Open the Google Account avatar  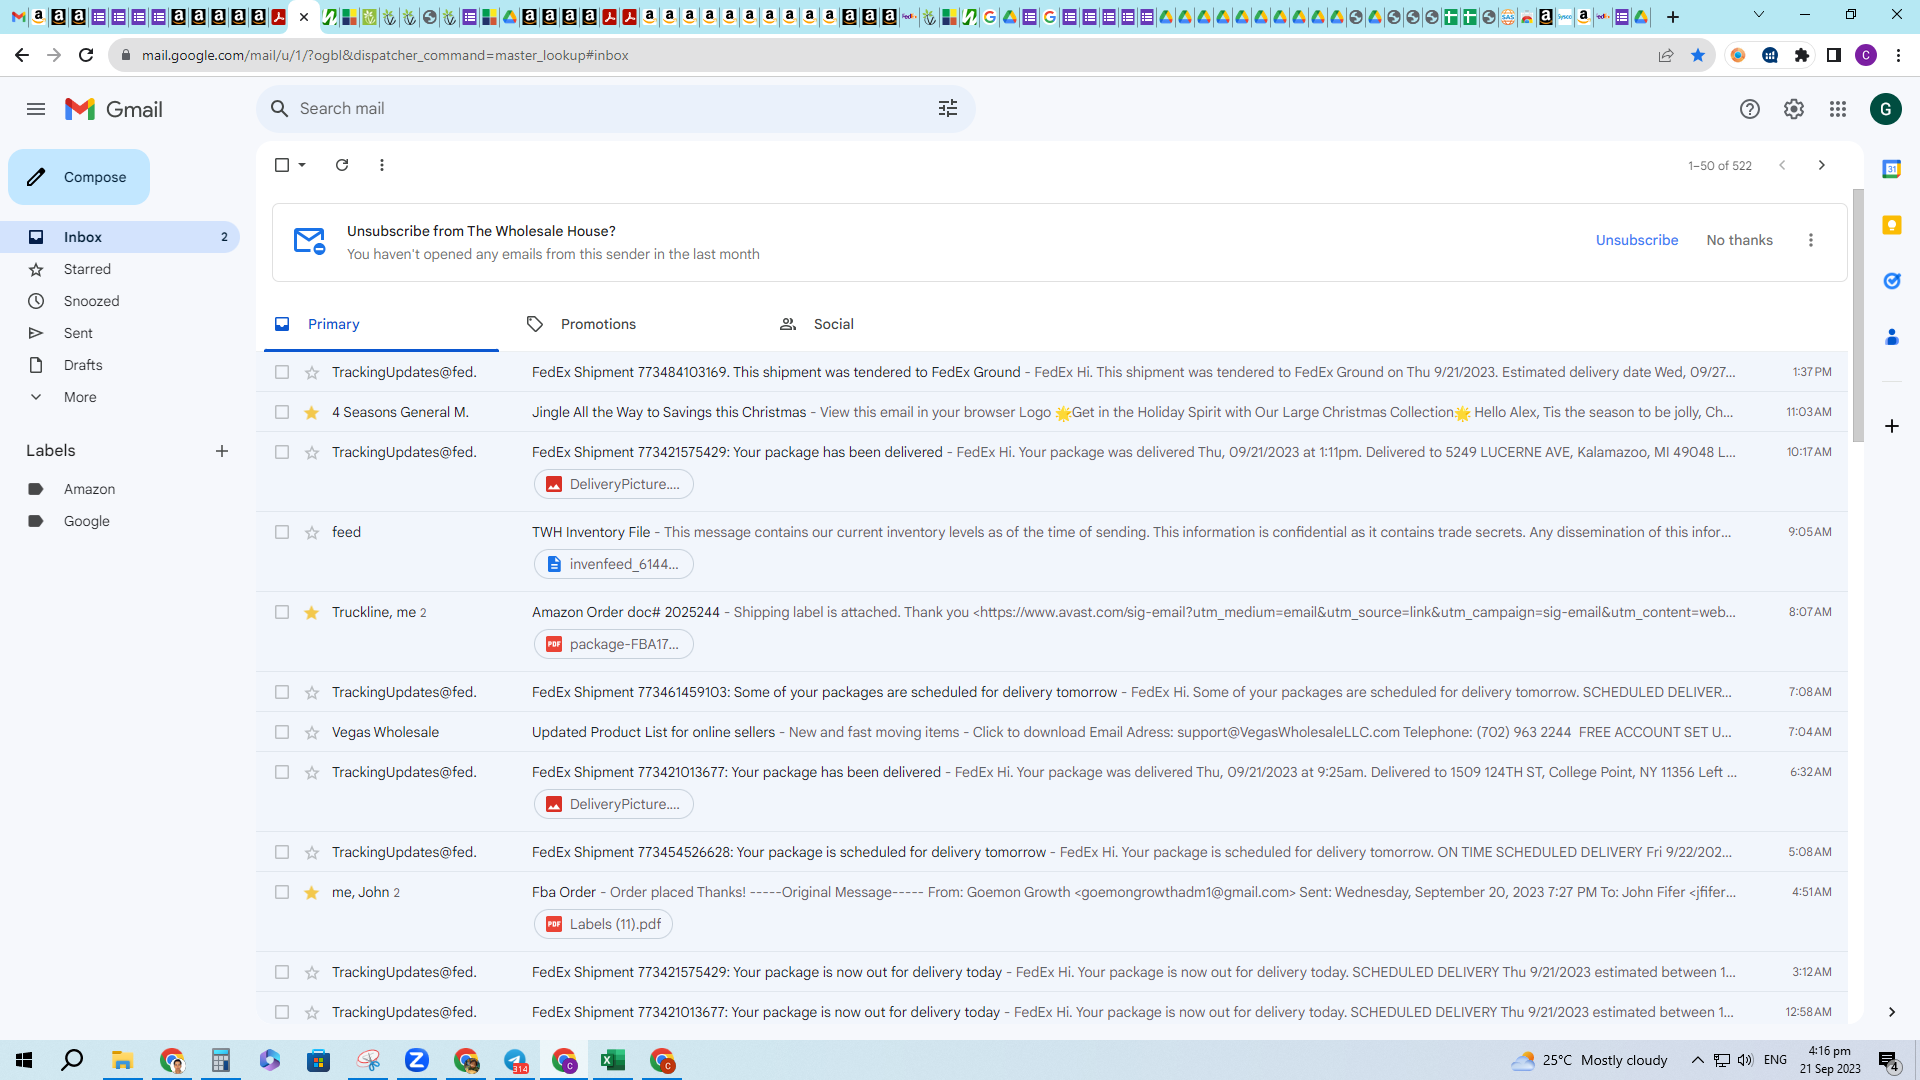point(1886,109)
